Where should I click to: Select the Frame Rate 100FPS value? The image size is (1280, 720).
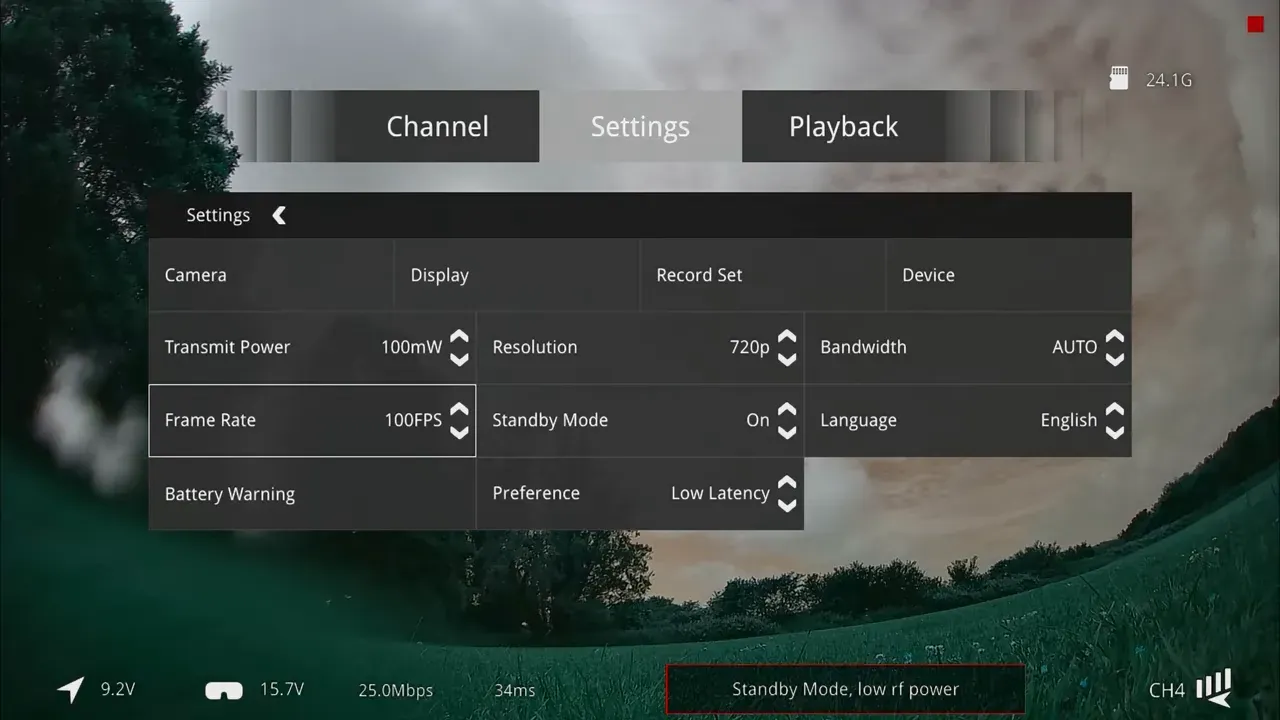pos(413,420)
